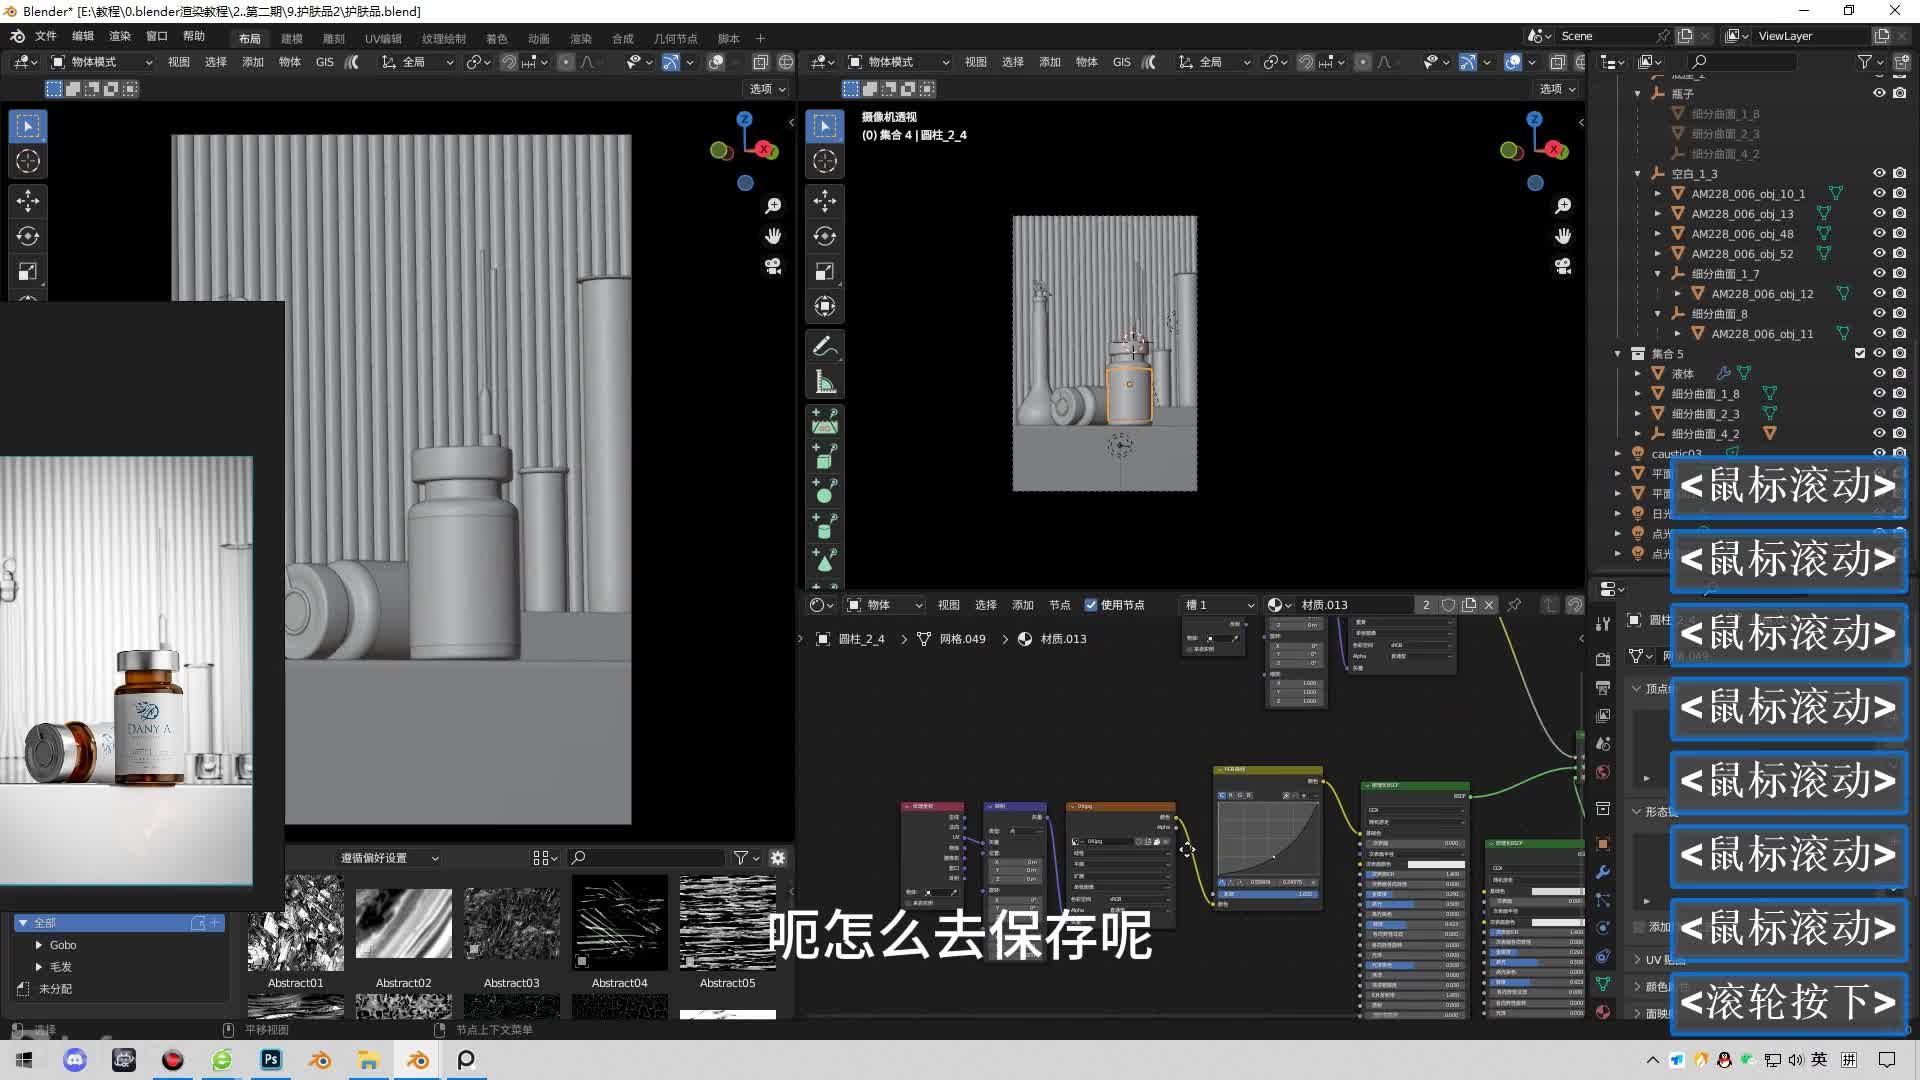Image resolution: width=1920 pixels, height=1080 pixels.
Task: Switch to the 着色 workspace tab
Action: (x=497, y=39)
